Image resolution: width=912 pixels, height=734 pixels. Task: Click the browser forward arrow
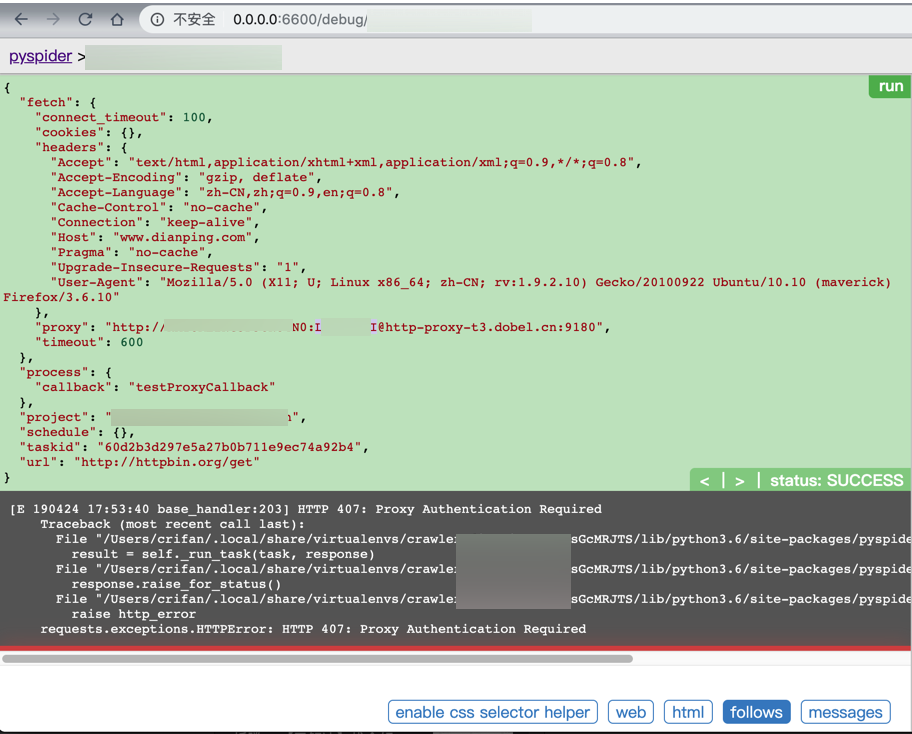(53, 19)
